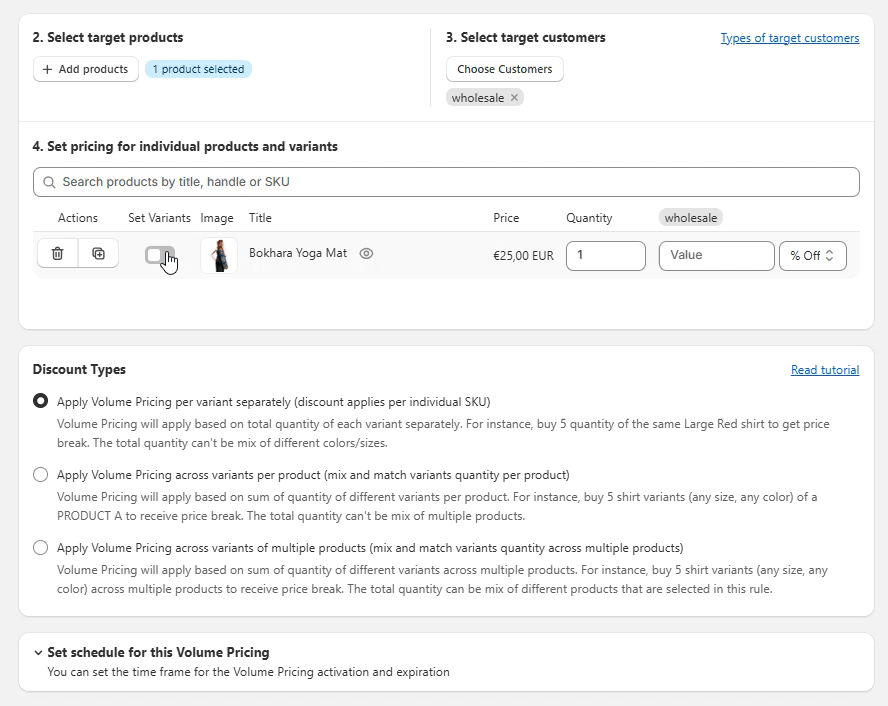Duplicate the Bokhara Yoga Mat row
Screen dimensions: 888x706
[99, 254]
